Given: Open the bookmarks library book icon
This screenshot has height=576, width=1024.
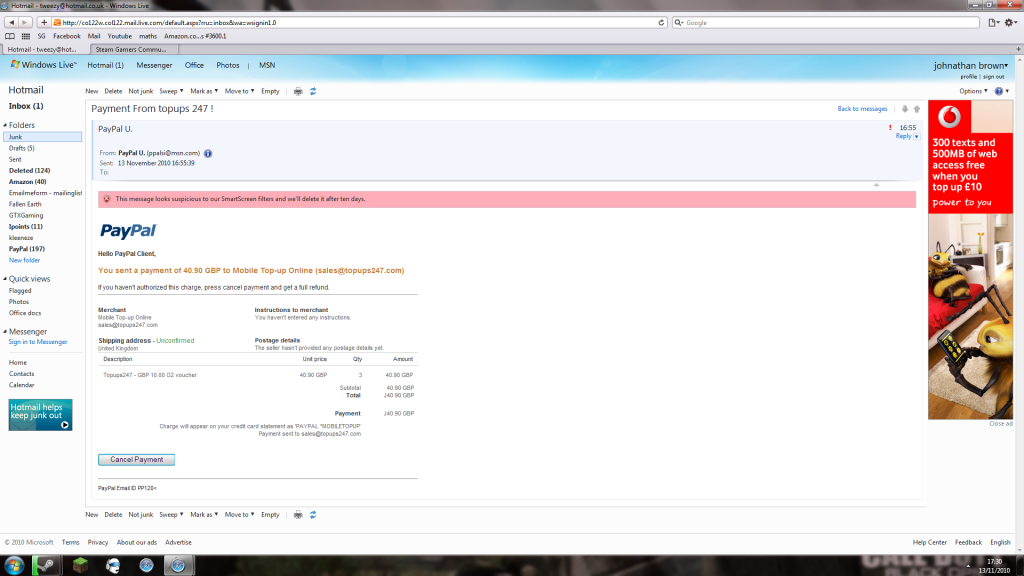Looking at the screenshot, I should click(x=10, y=37).
